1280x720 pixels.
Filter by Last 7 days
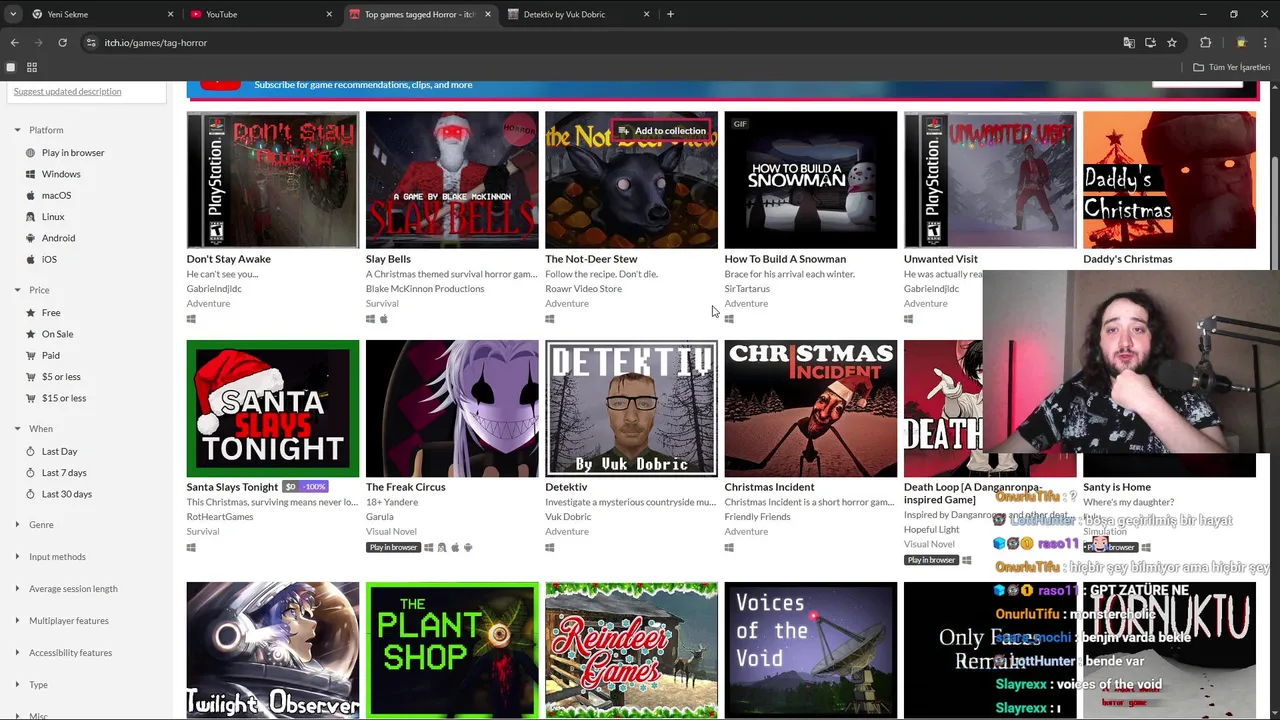64,473
